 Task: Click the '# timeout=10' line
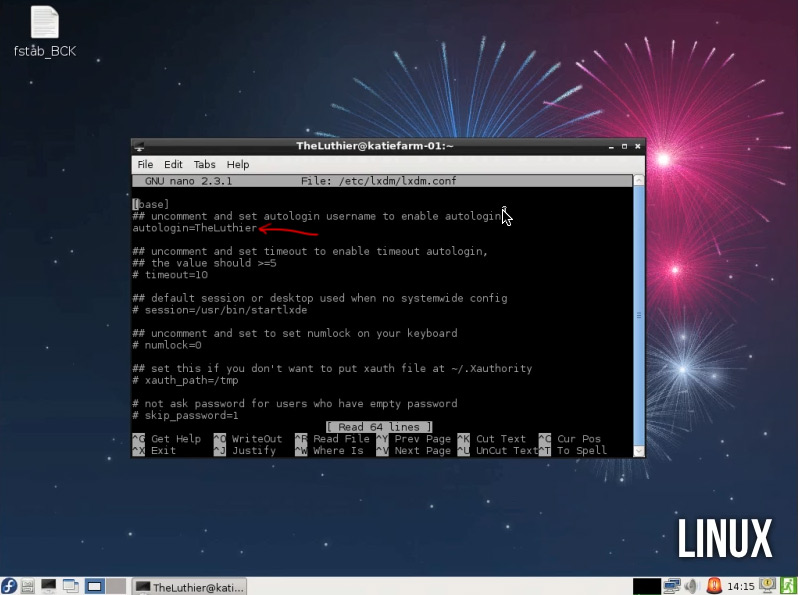tap(170, 275)
